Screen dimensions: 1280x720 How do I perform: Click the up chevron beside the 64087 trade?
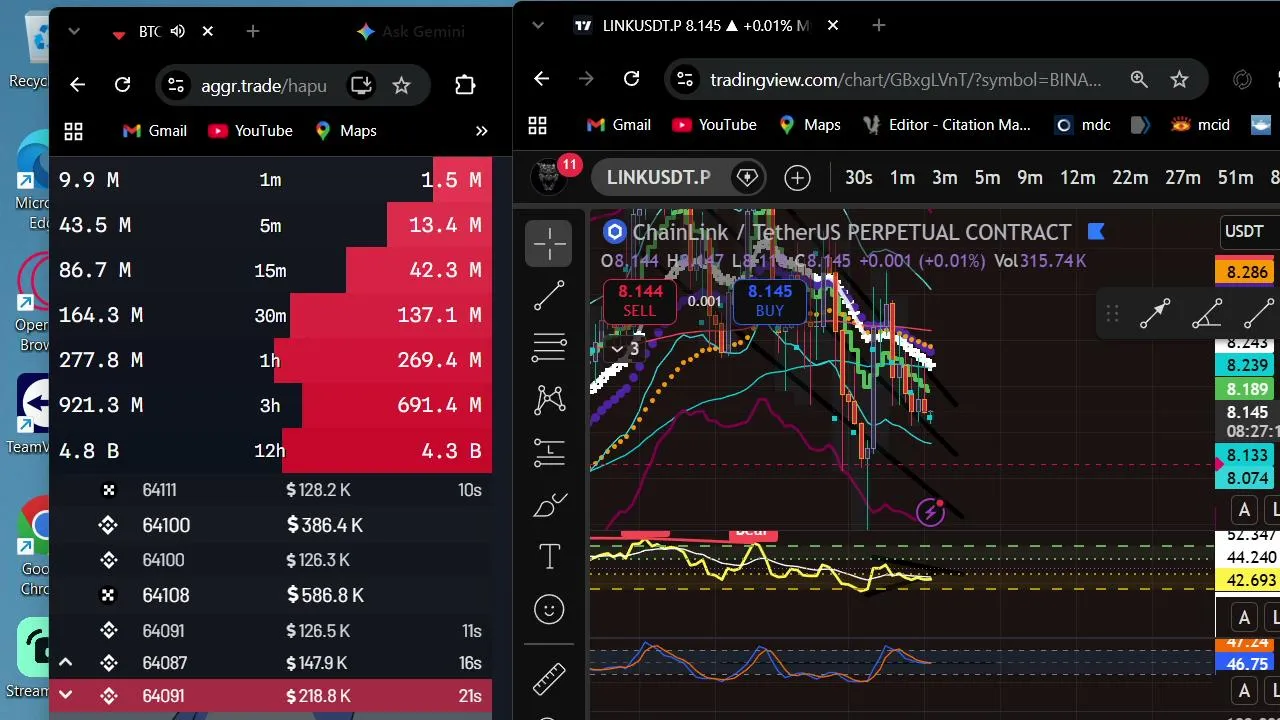click(x=65, y=662)
